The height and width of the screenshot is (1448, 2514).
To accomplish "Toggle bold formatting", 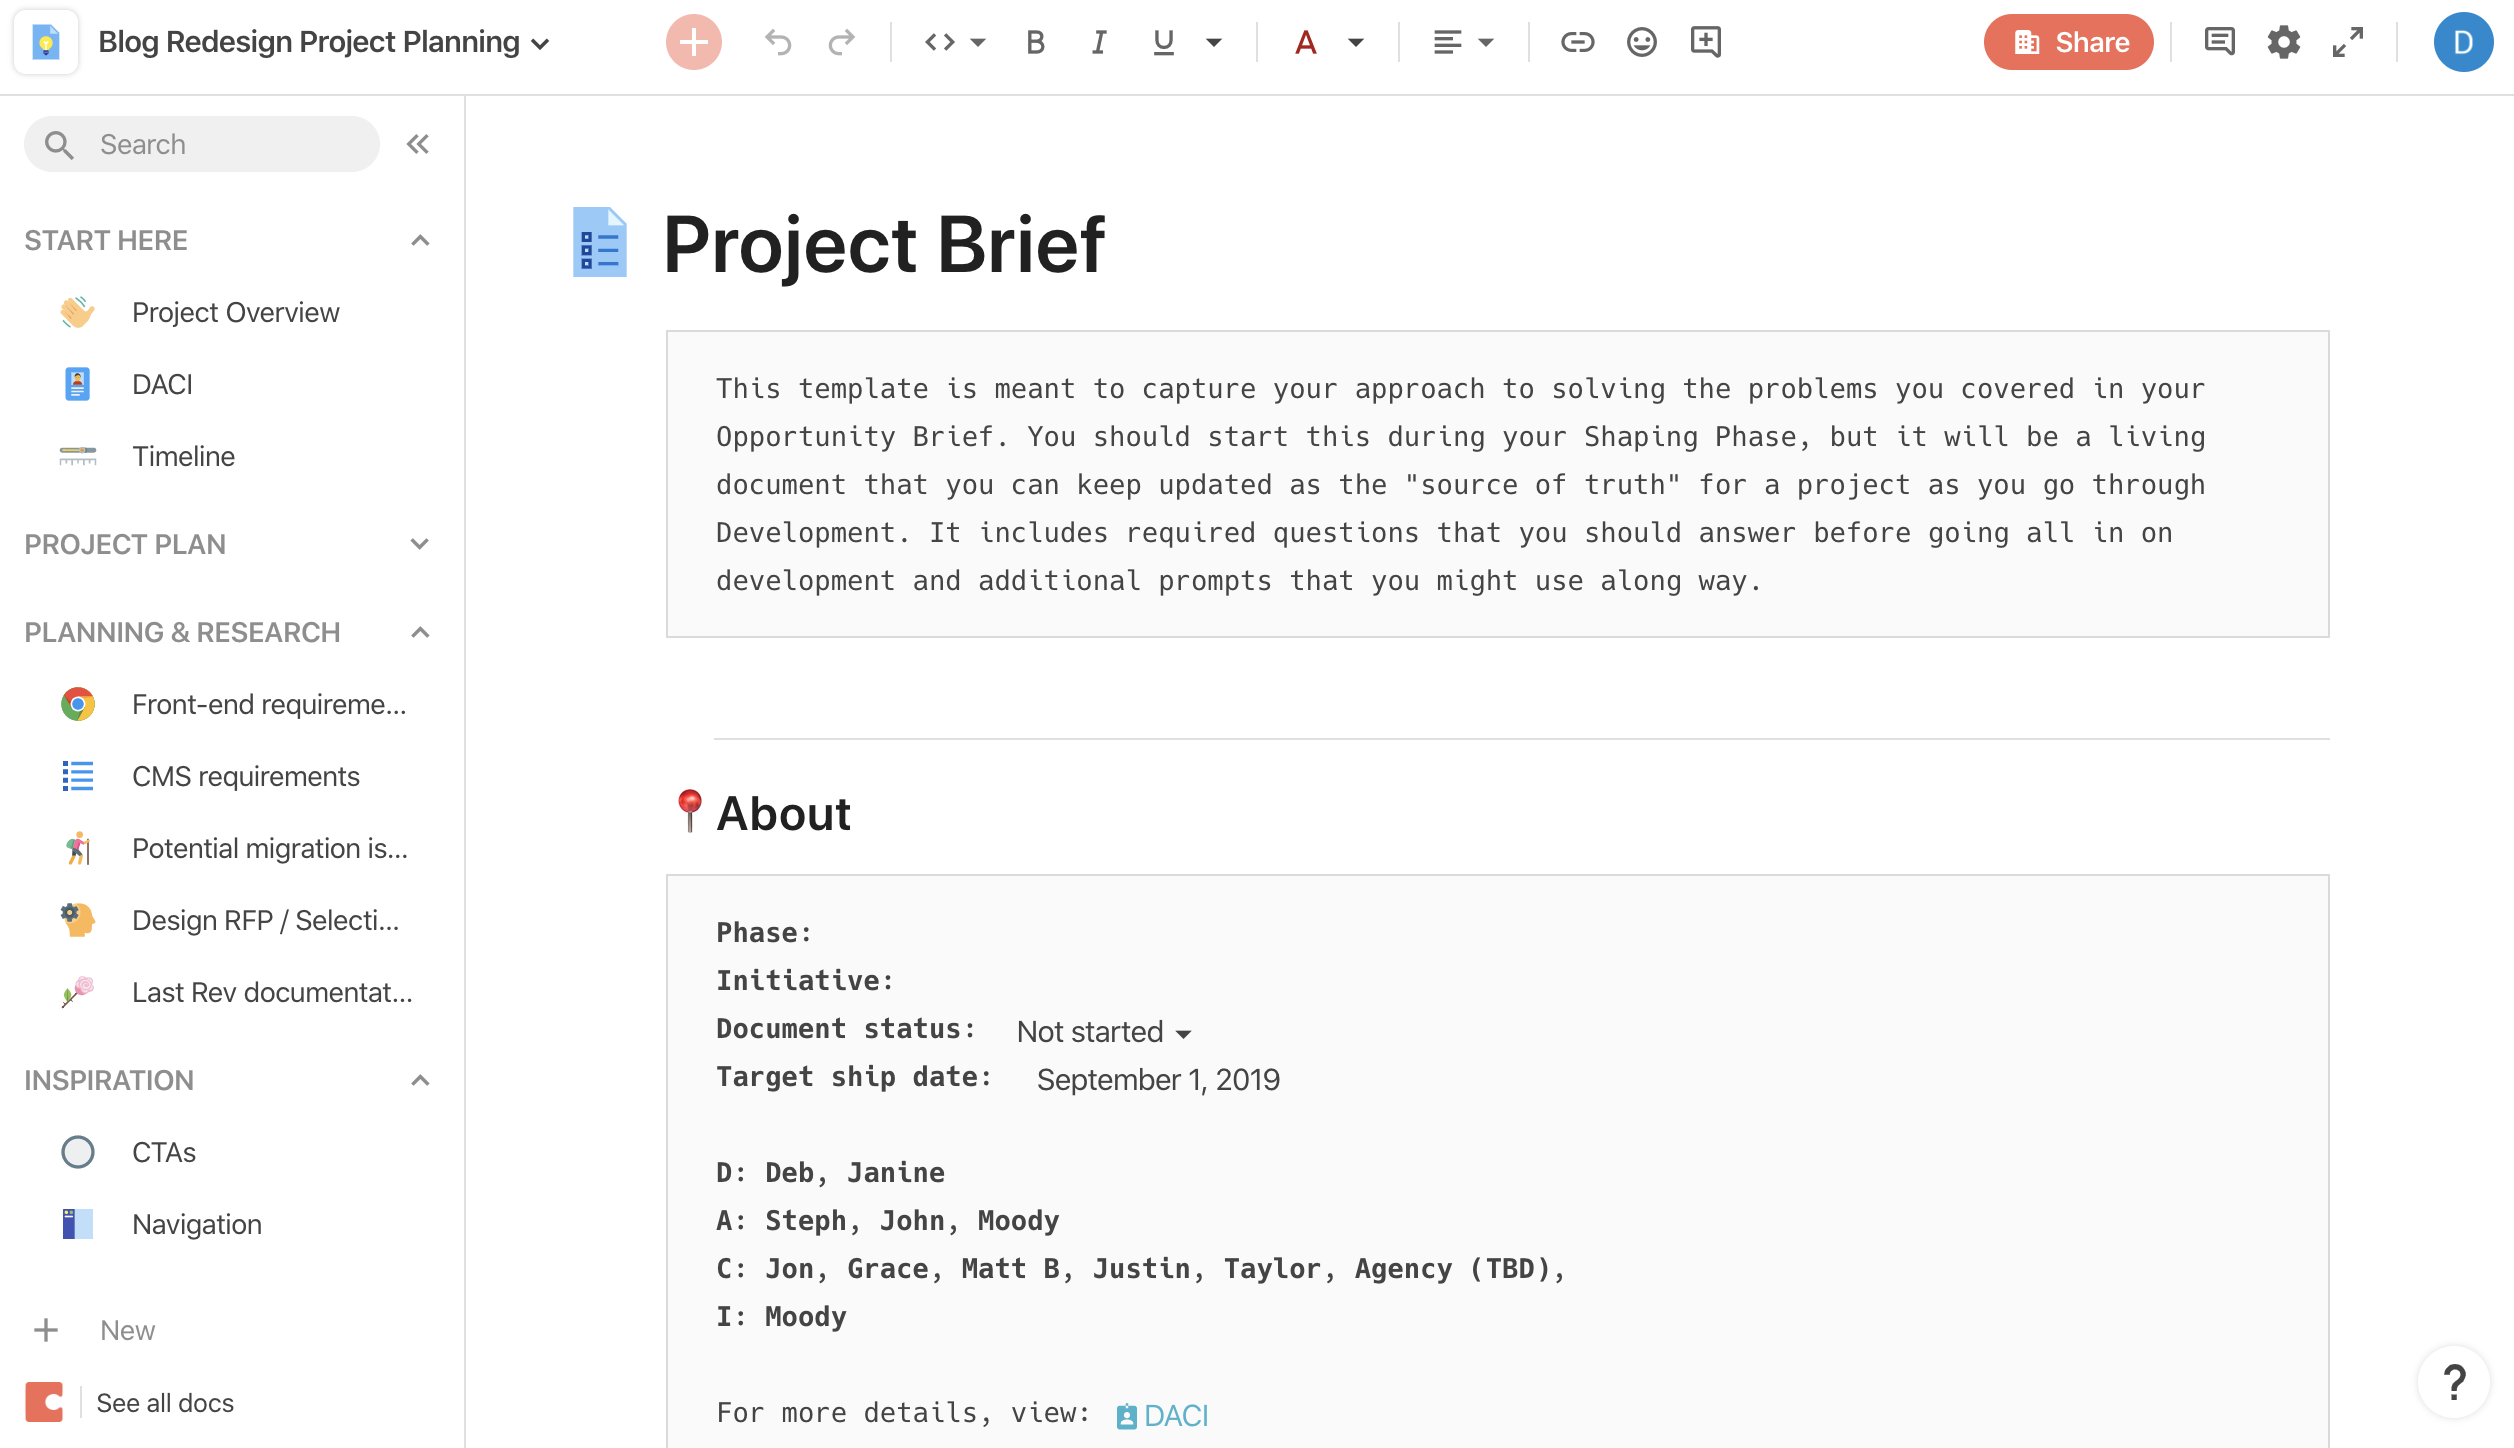I will [x=1035, y=42].
